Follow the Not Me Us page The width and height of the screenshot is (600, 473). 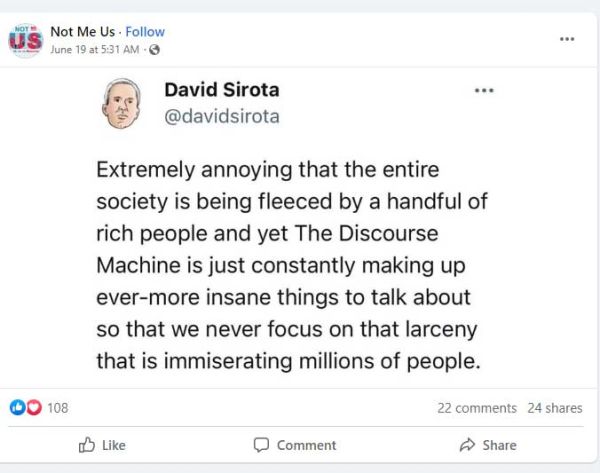click(145, 32)
